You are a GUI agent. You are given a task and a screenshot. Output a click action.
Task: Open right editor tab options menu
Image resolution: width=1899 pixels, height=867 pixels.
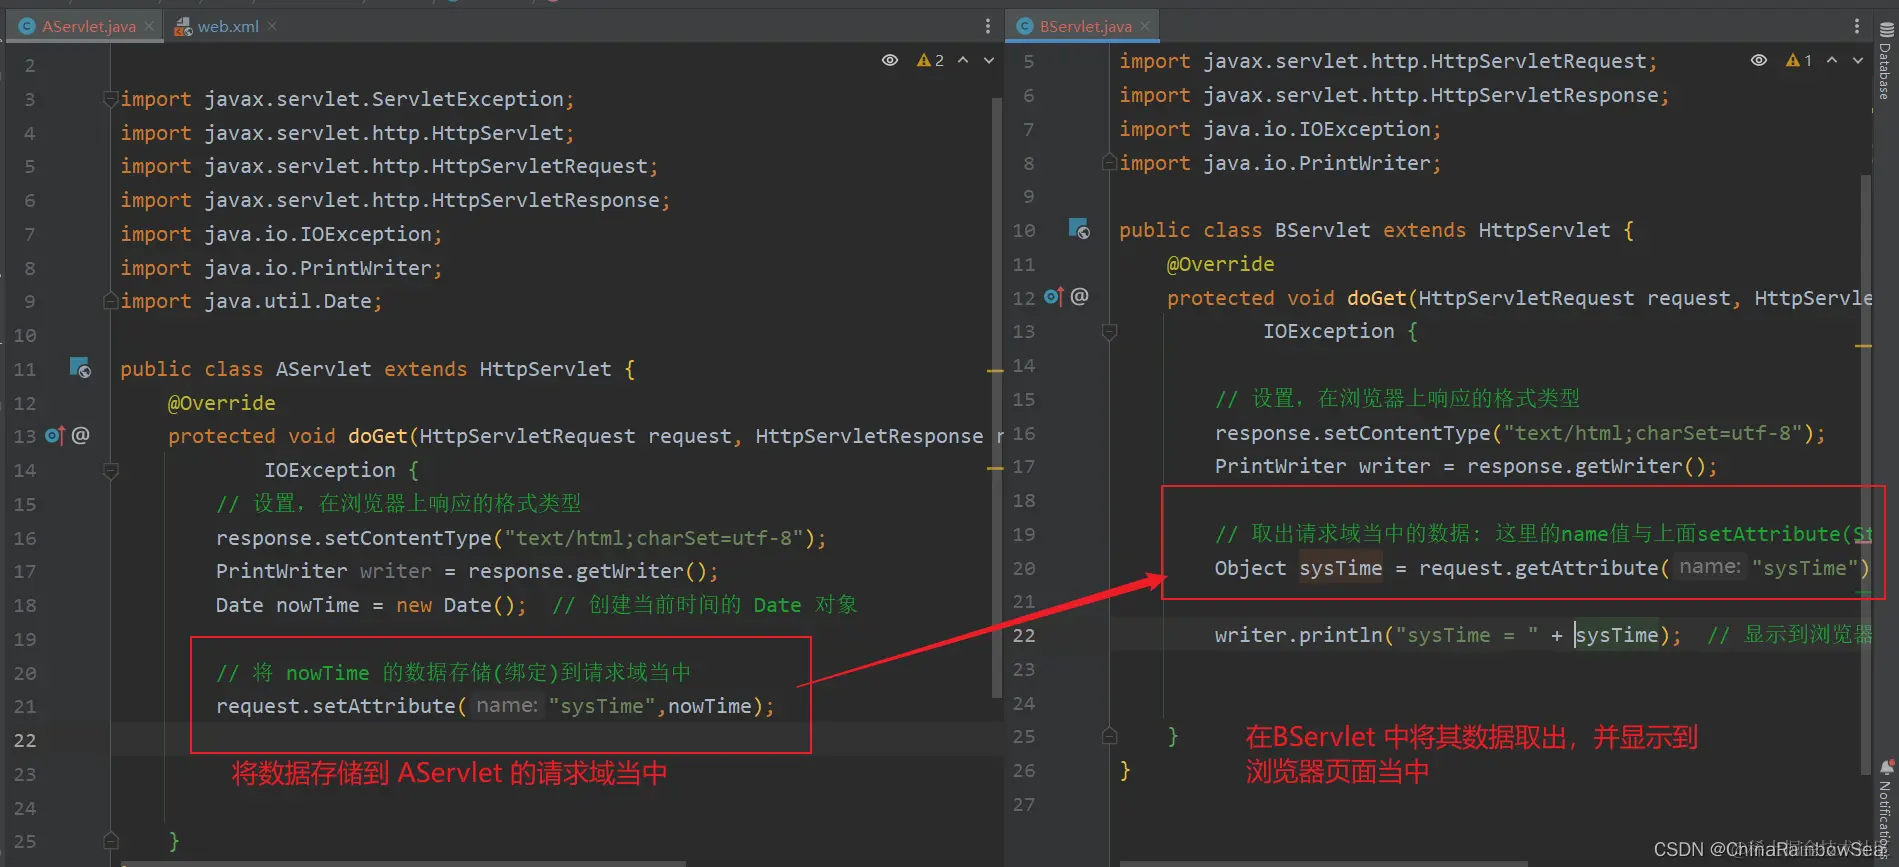click(1856, 26)
